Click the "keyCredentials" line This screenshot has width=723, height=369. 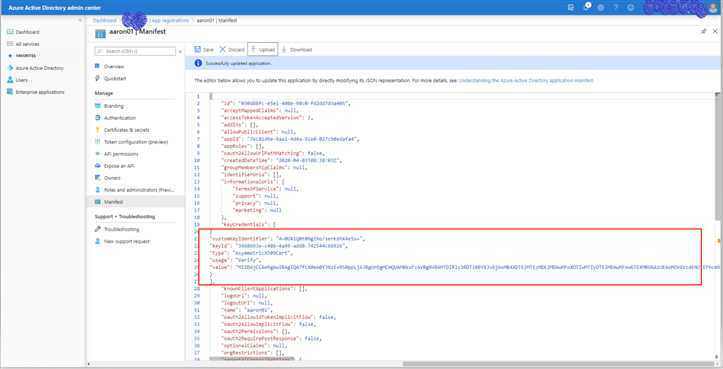249,224
